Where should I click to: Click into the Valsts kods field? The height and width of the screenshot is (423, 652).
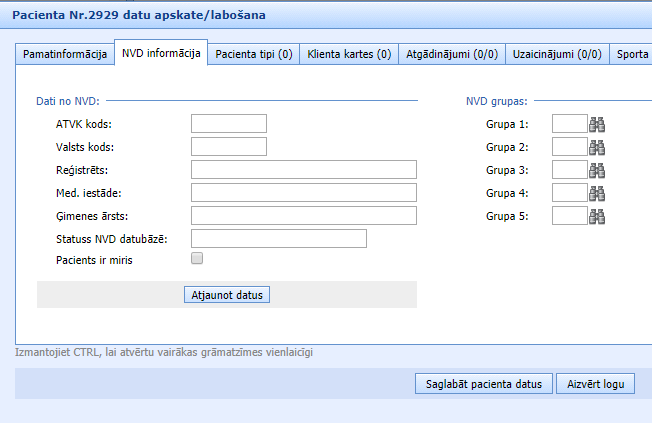pyautogui.click(x=228, y=147)
